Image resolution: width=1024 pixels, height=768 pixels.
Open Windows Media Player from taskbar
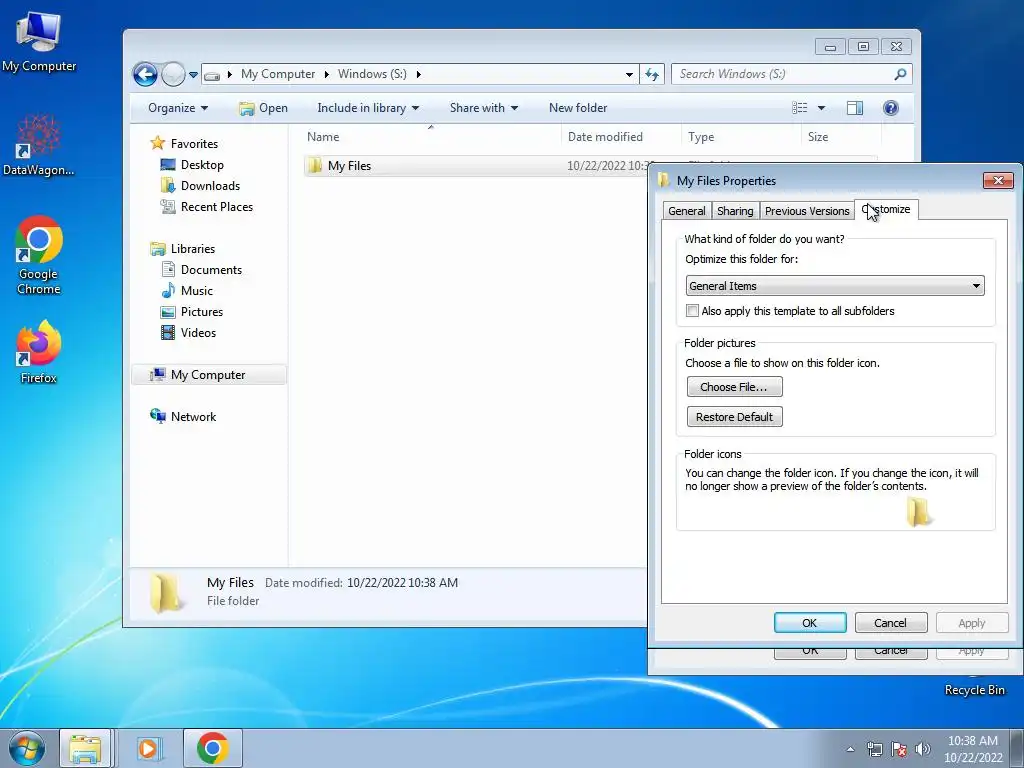(x=150, y=748)
